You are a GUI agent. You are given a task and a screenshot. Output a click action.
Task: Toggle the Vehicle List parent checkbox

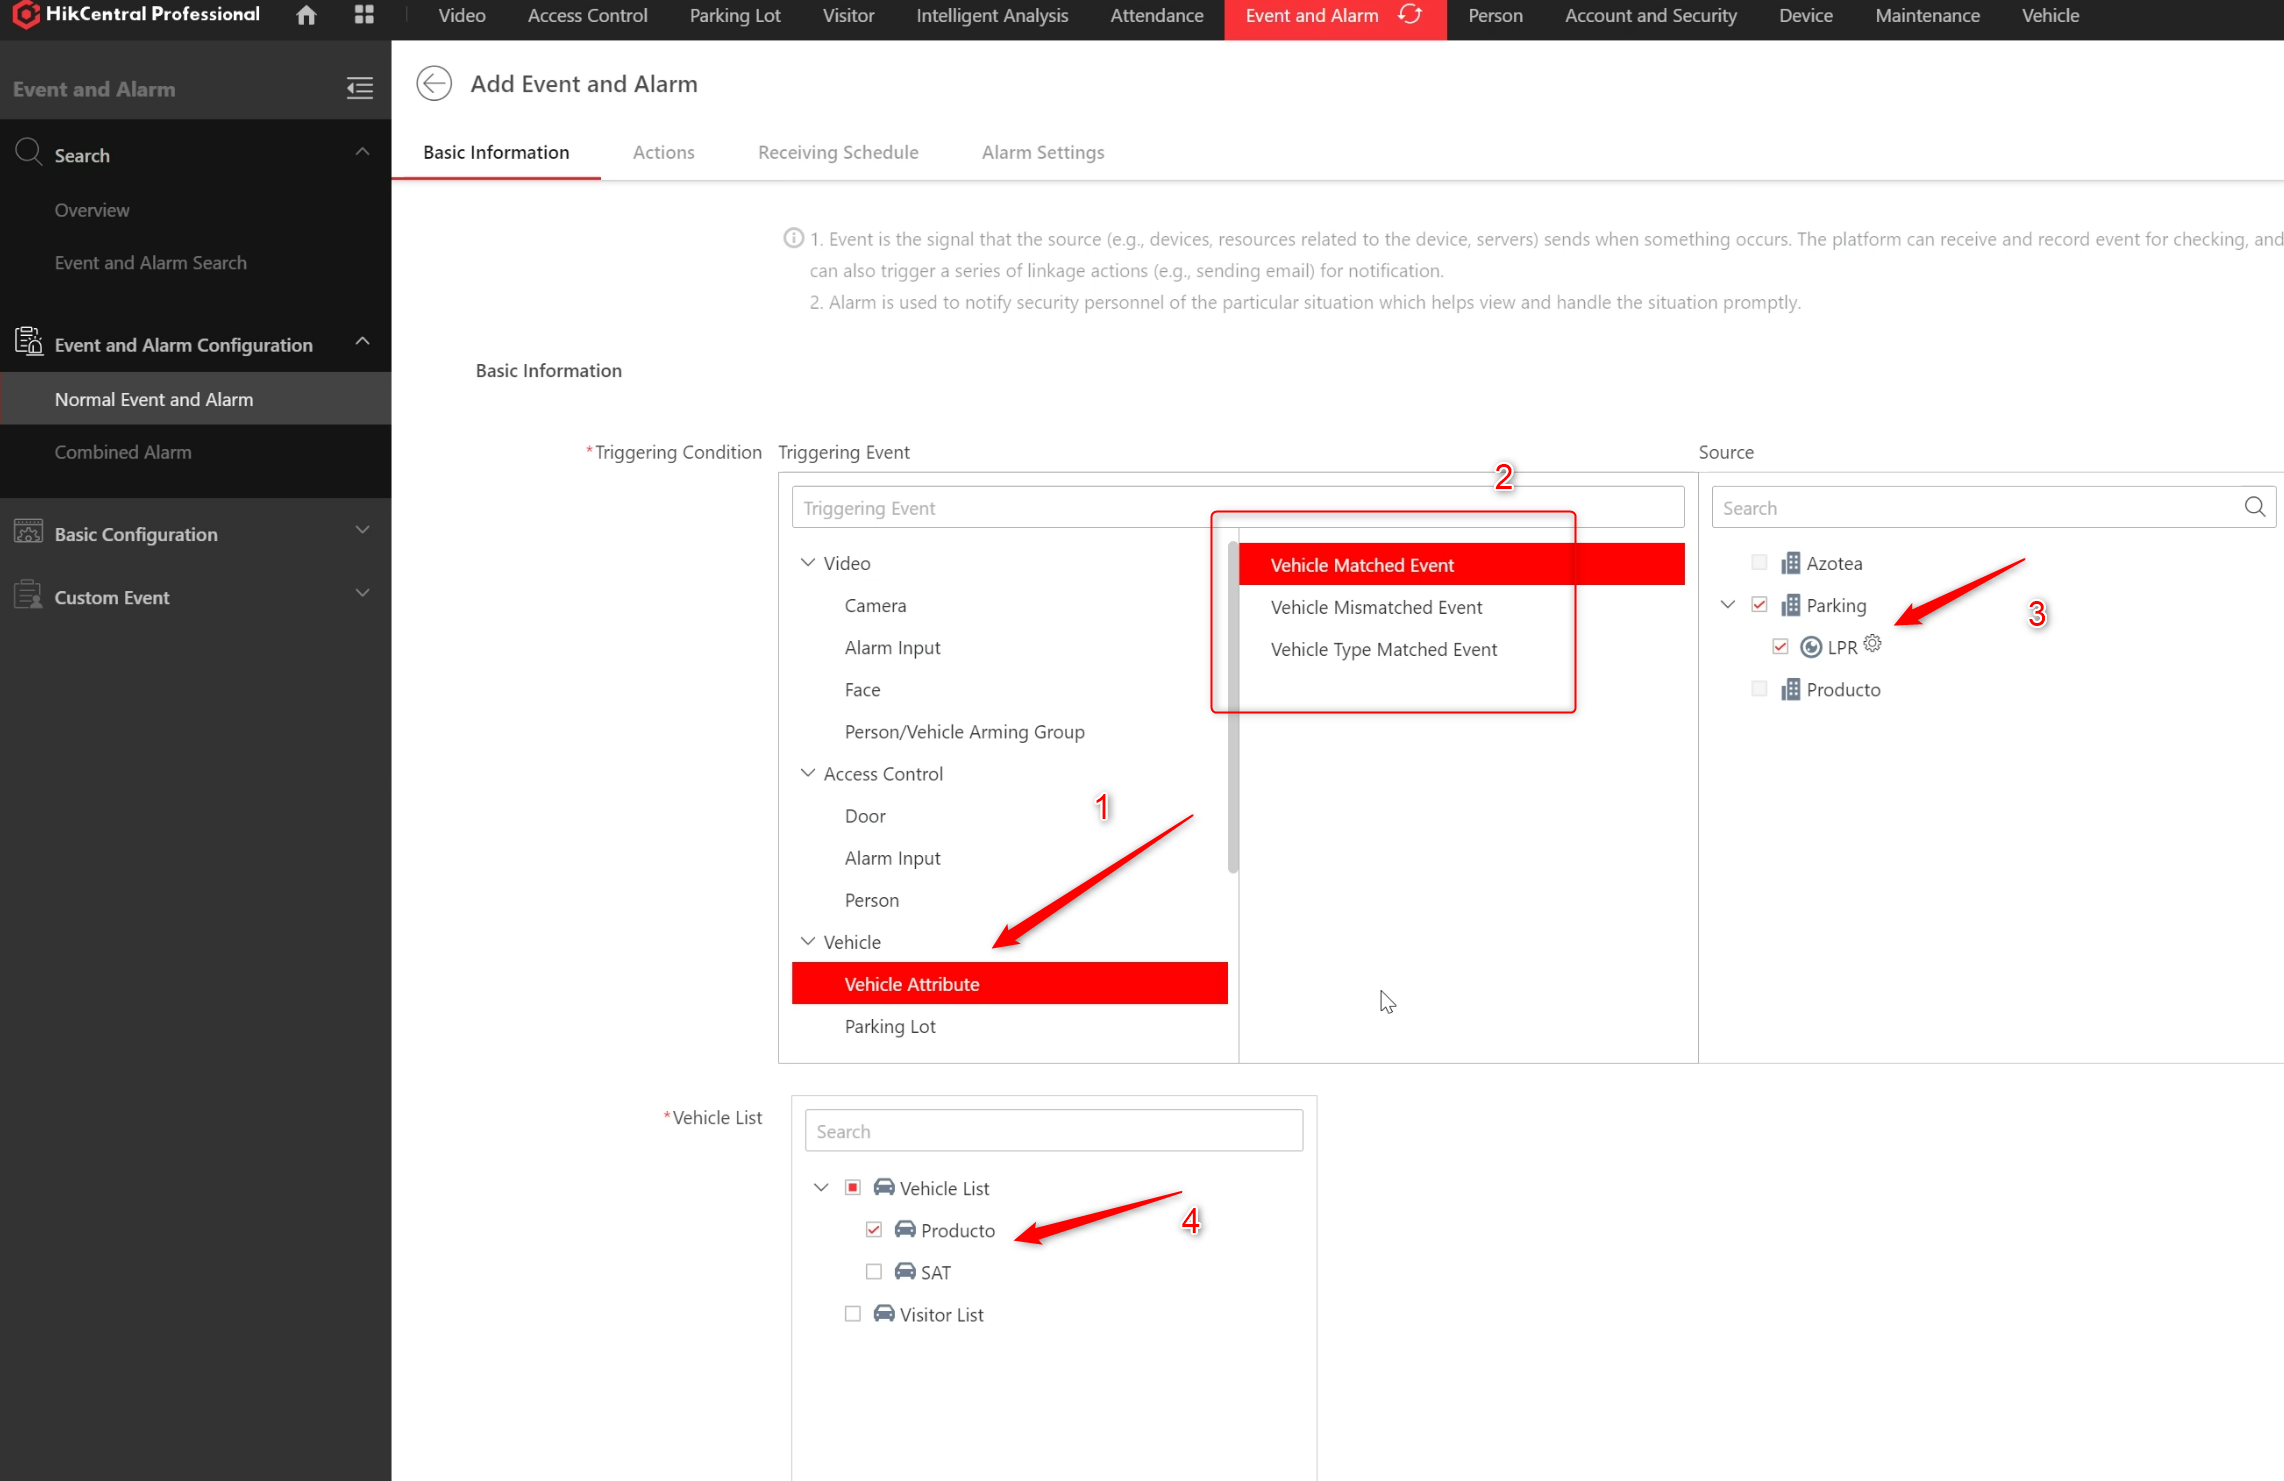[852, 1187]
